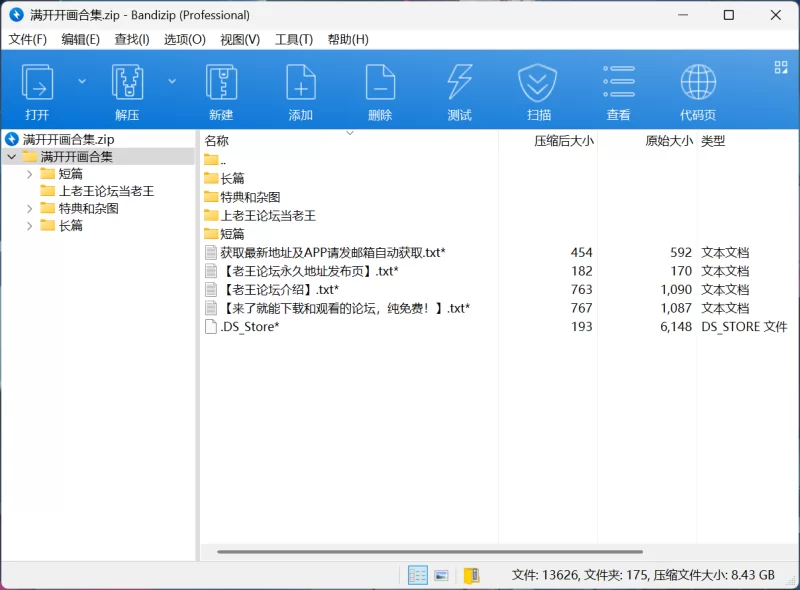Collapse the 满开开画合集 tree node
Image resolution: width=800 pixels, height=590 pixels.
(12, 157)
